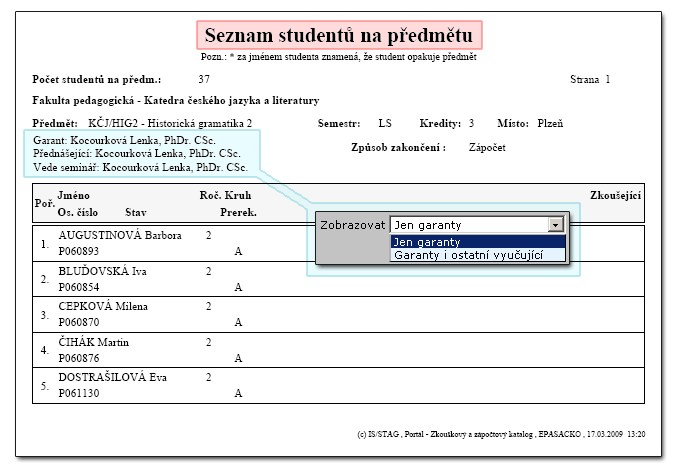679x472 pixels.
Task: Click personal number P060893
Action: coord(79,251)
